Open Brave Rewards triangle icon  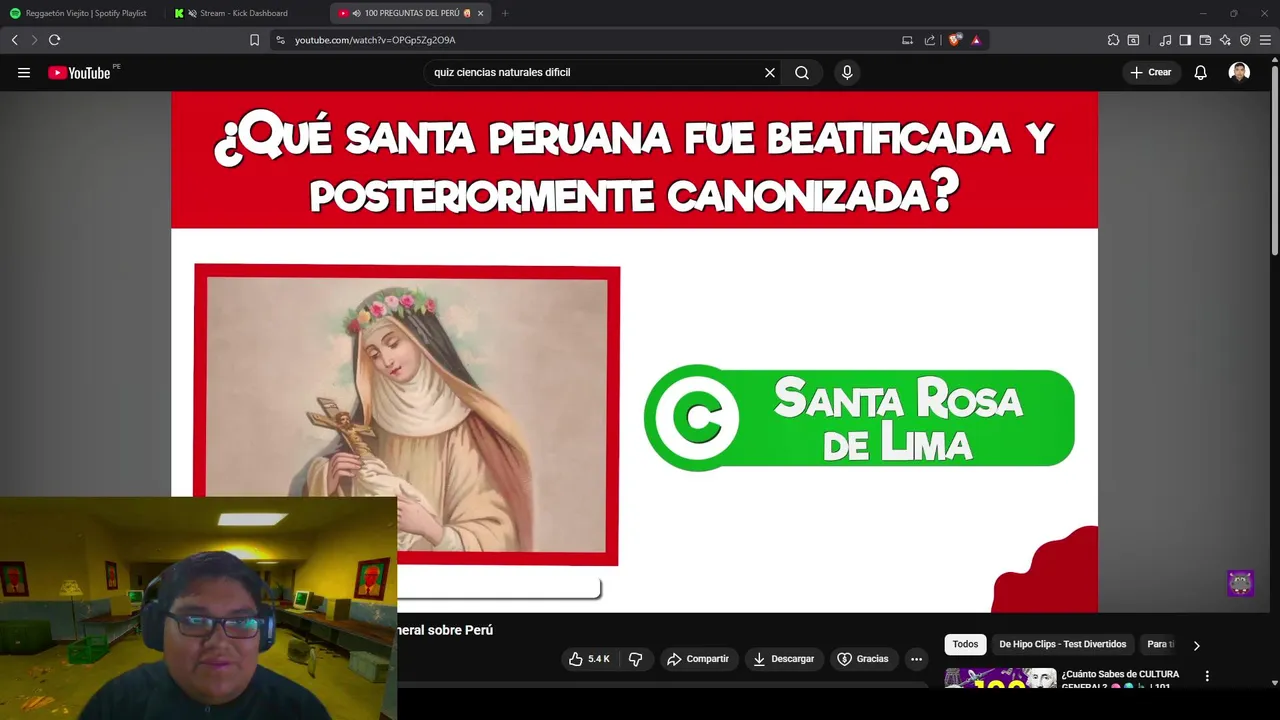click(976, 40)
